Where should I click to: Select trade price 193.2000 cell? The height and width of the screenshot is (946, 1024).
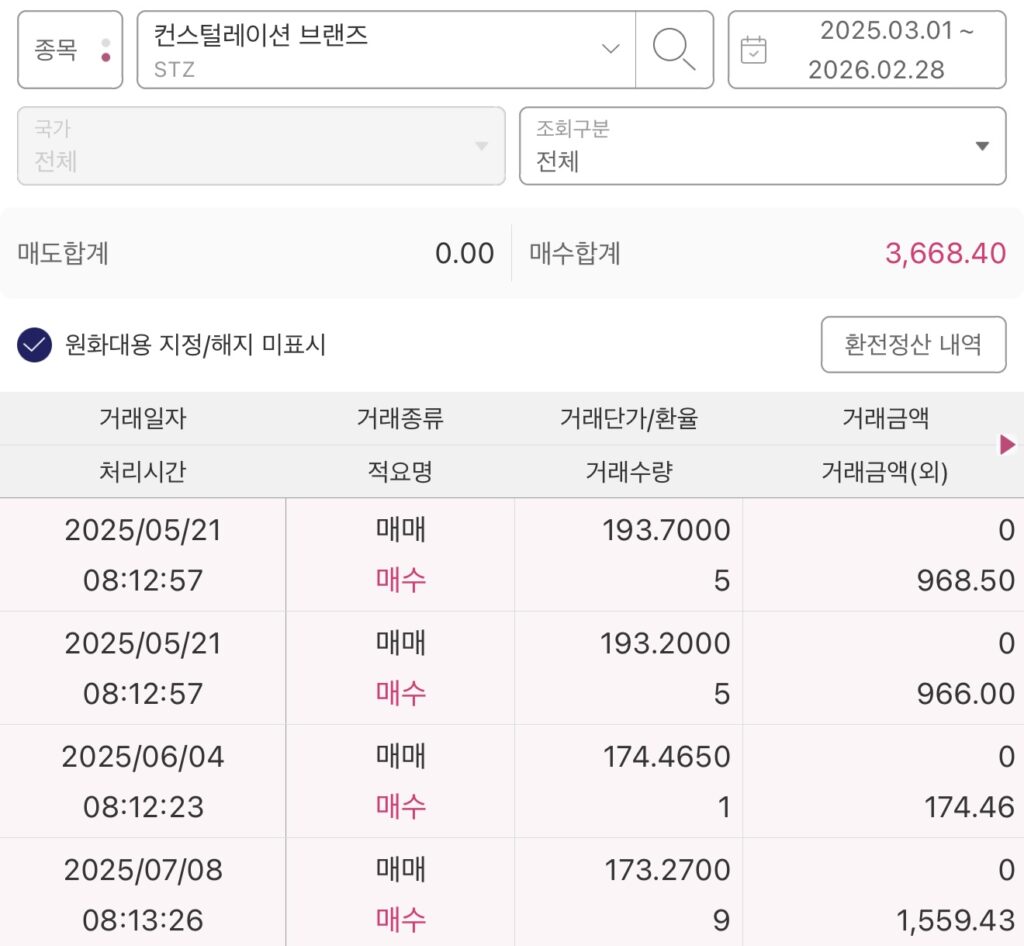(665, 643)
